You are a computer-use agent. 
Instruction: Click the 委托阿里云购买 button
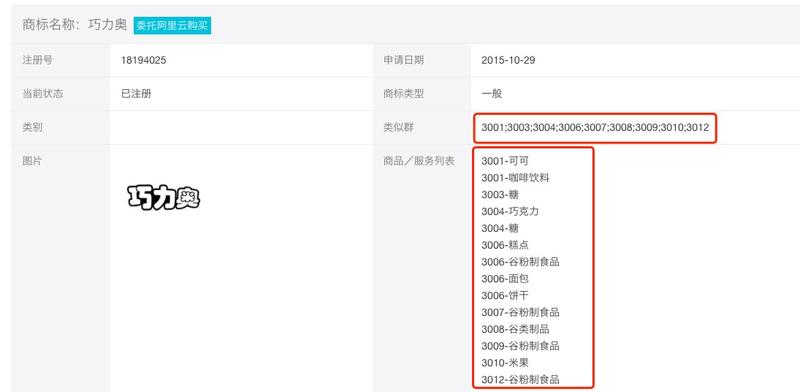(x=172, y=26)
